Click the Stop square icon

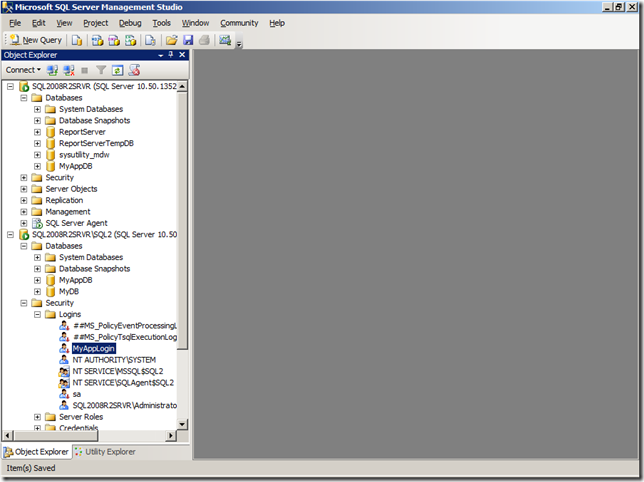[85, 70]
